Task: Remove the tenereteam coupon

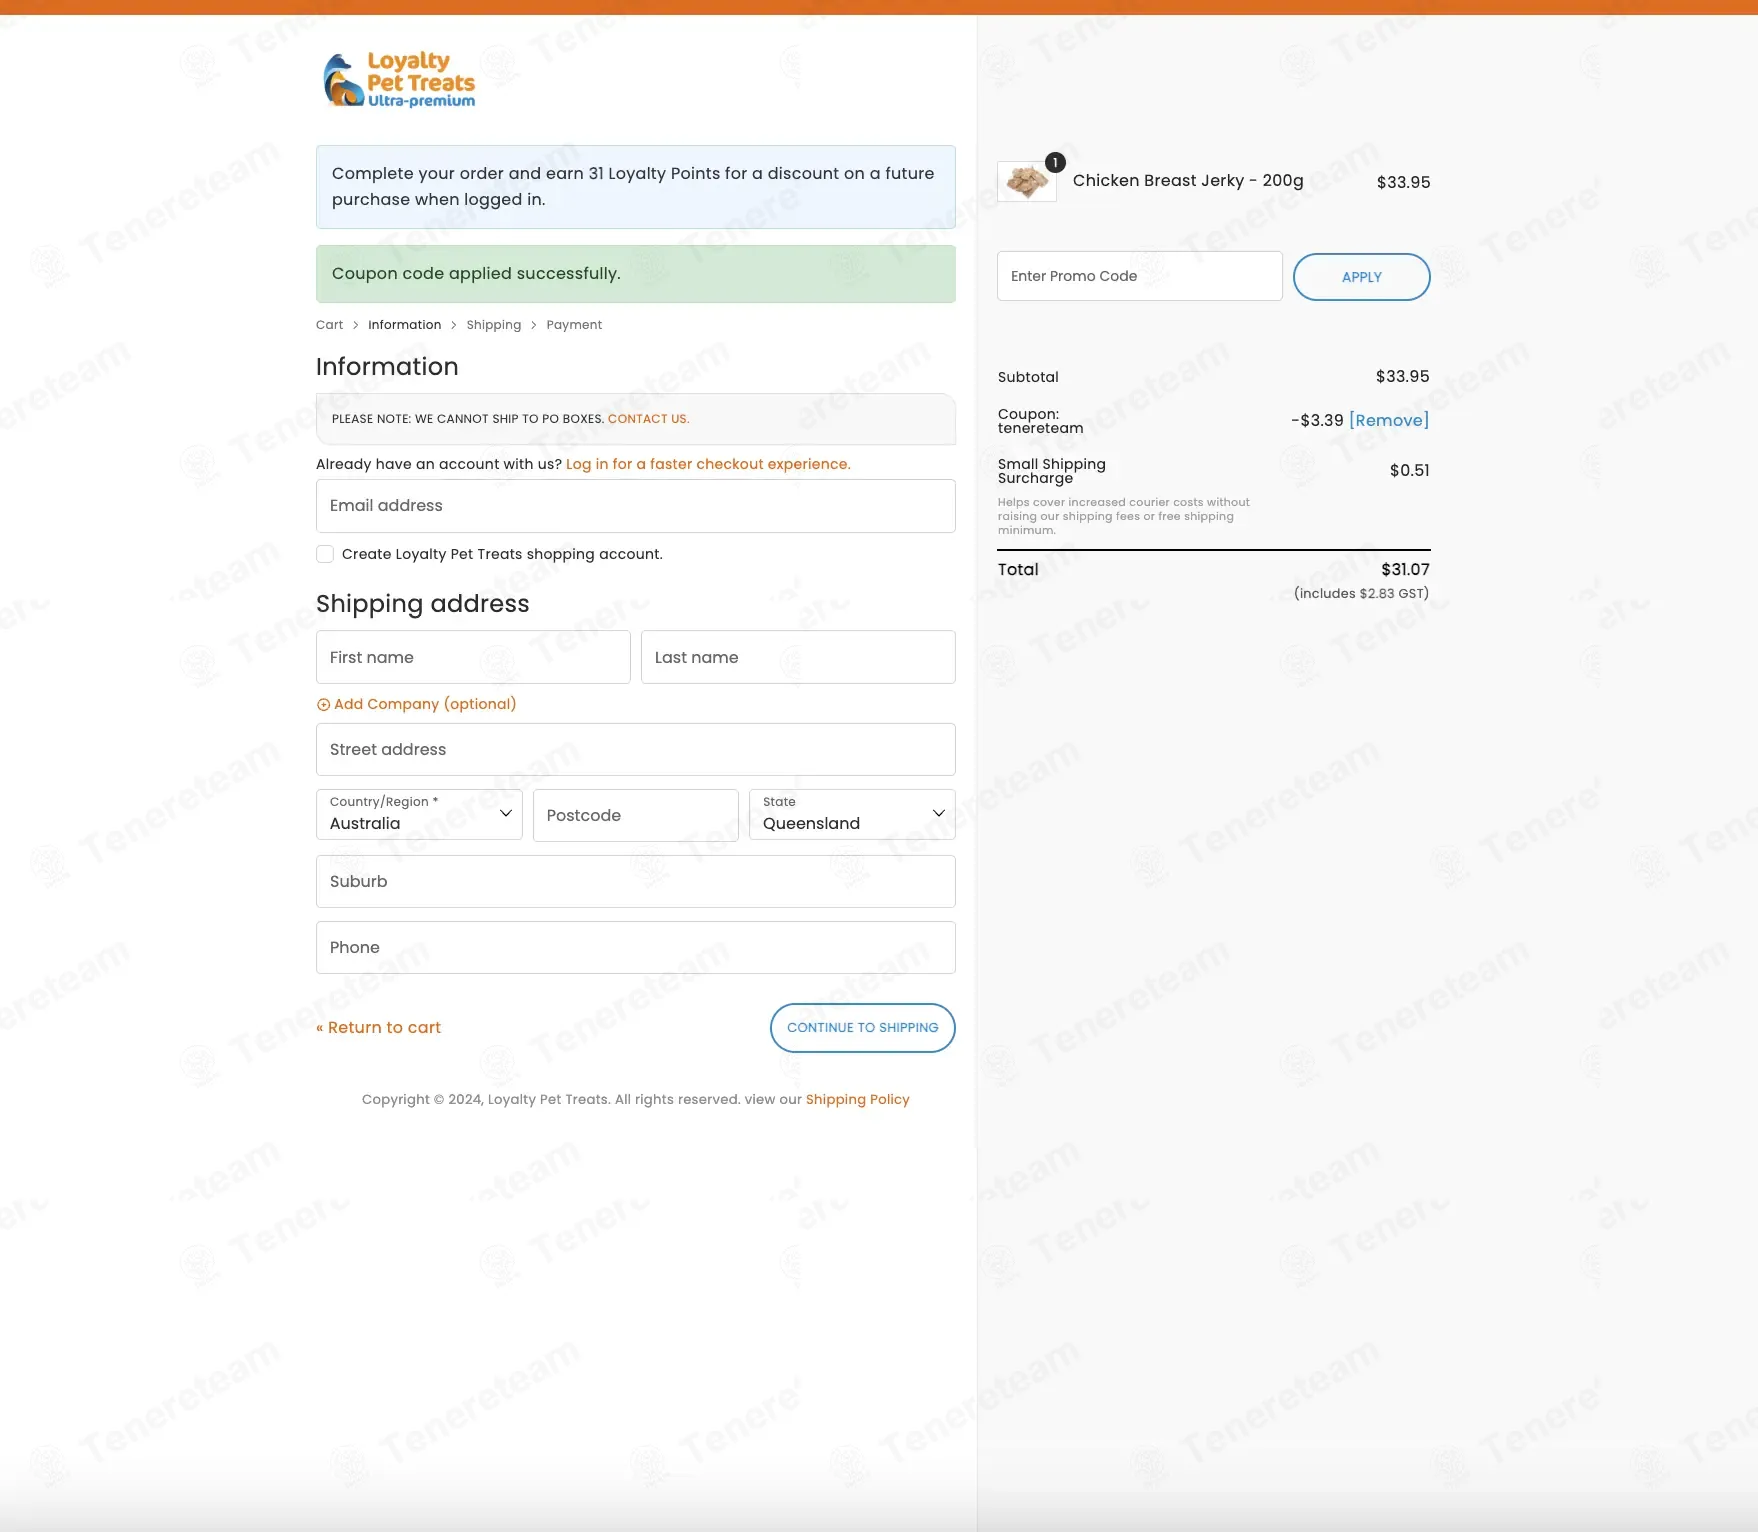Action: [x=1389, y=421]
